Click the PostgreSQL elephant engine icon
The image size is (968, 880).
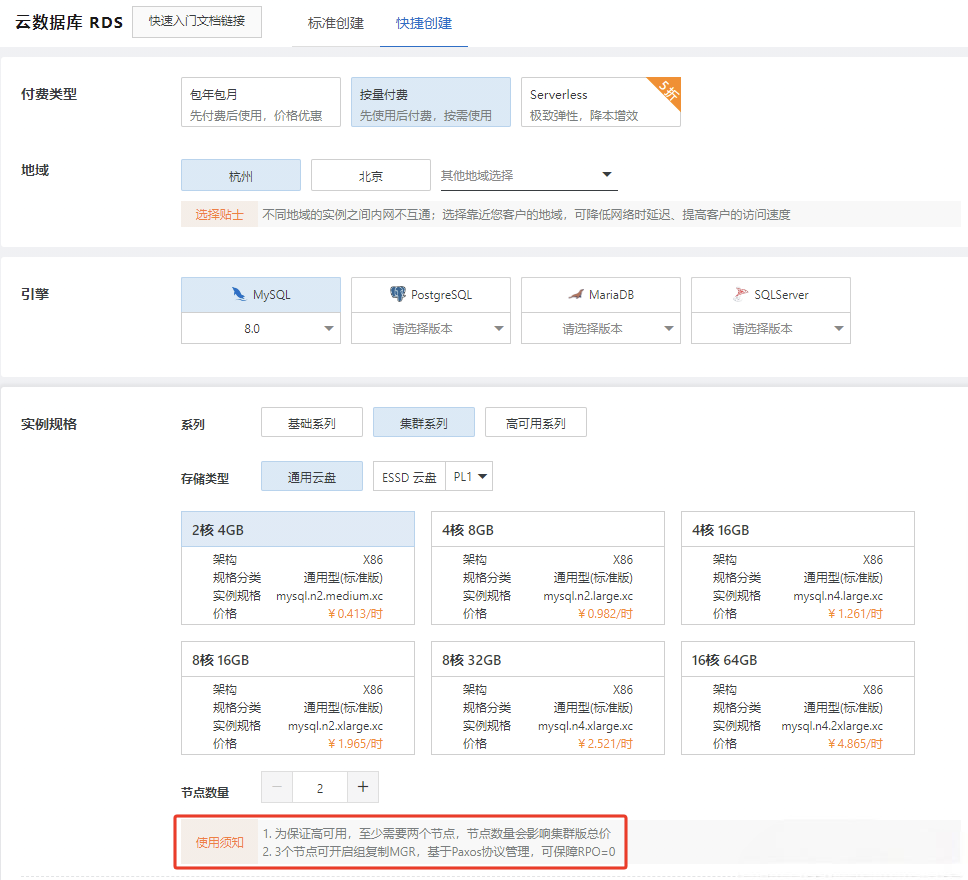(x=398, y=294)
